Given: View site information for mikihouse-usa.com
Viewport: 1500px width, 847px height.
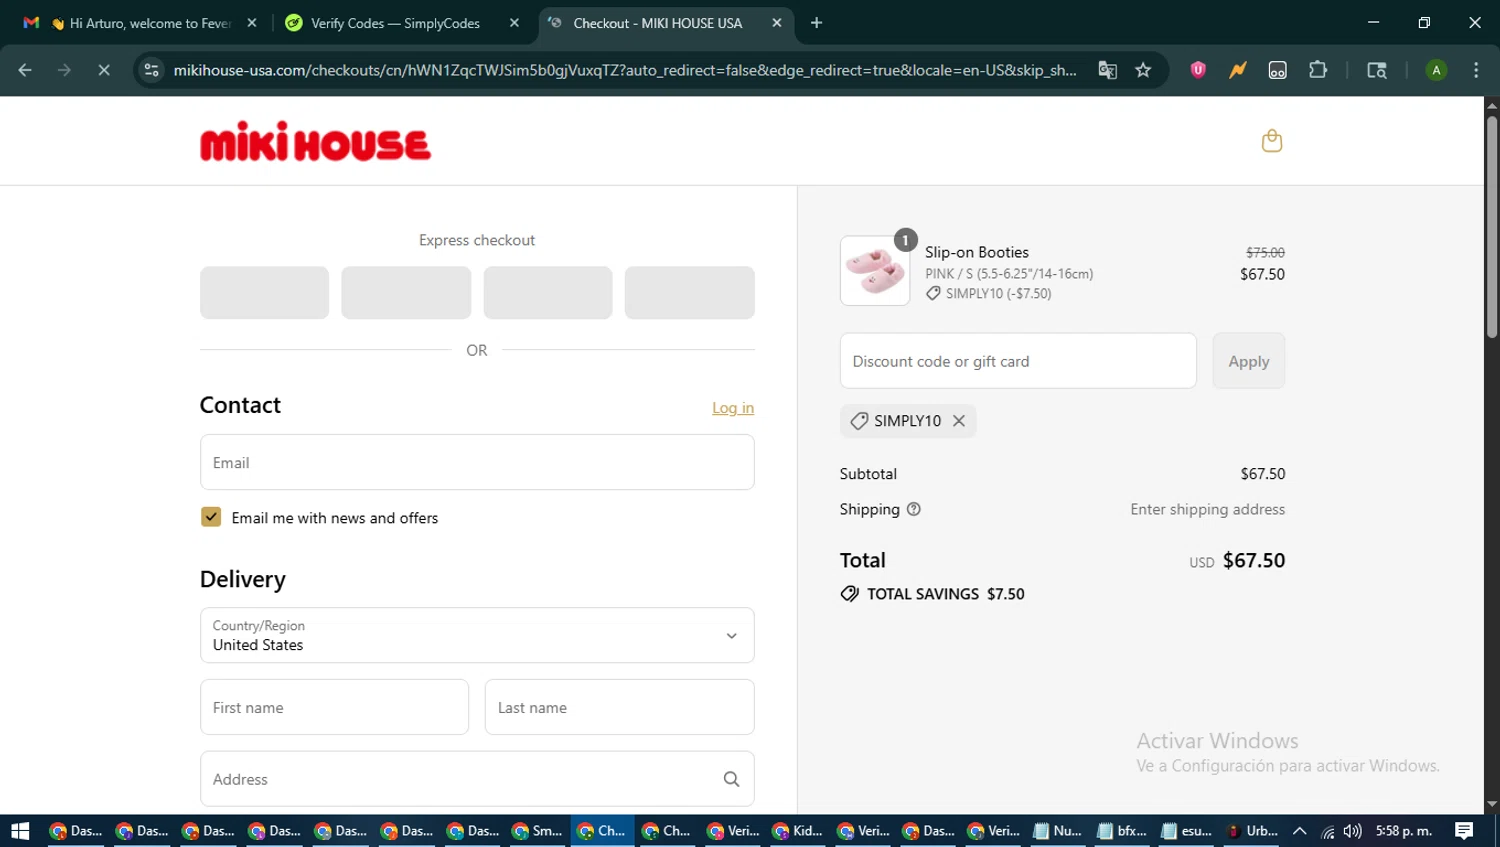Looking at the screenshot, I should pyautogui.click(x=151, y=70).
